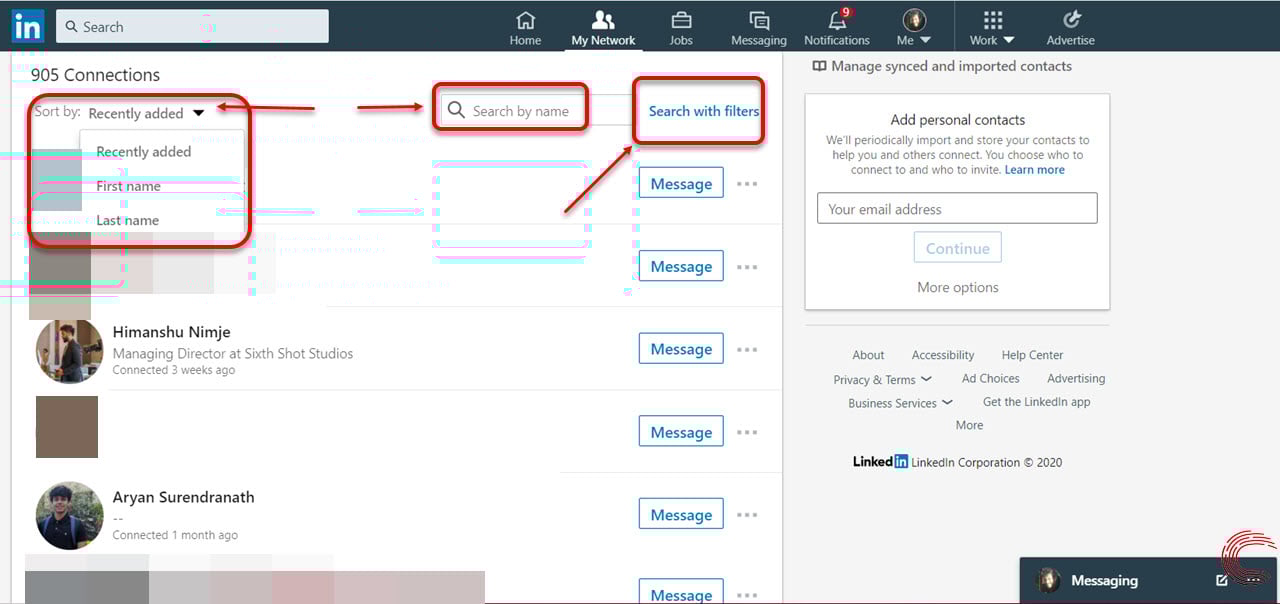
Task: Open the My Network tab
Action: (x=603, y=28)
